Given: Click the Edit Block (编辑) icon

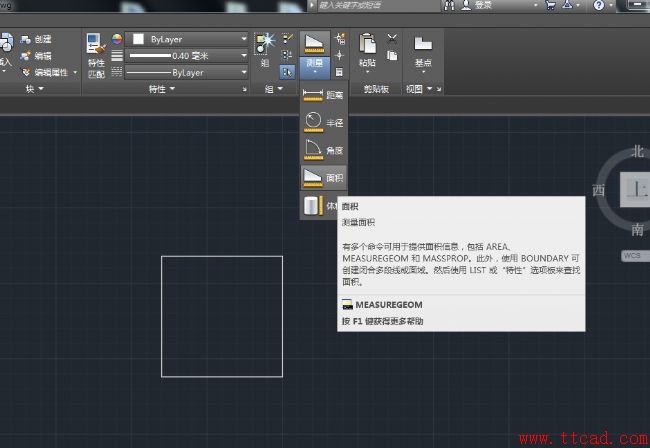Looking at the screenshot, I should click(x=26, y=56).
